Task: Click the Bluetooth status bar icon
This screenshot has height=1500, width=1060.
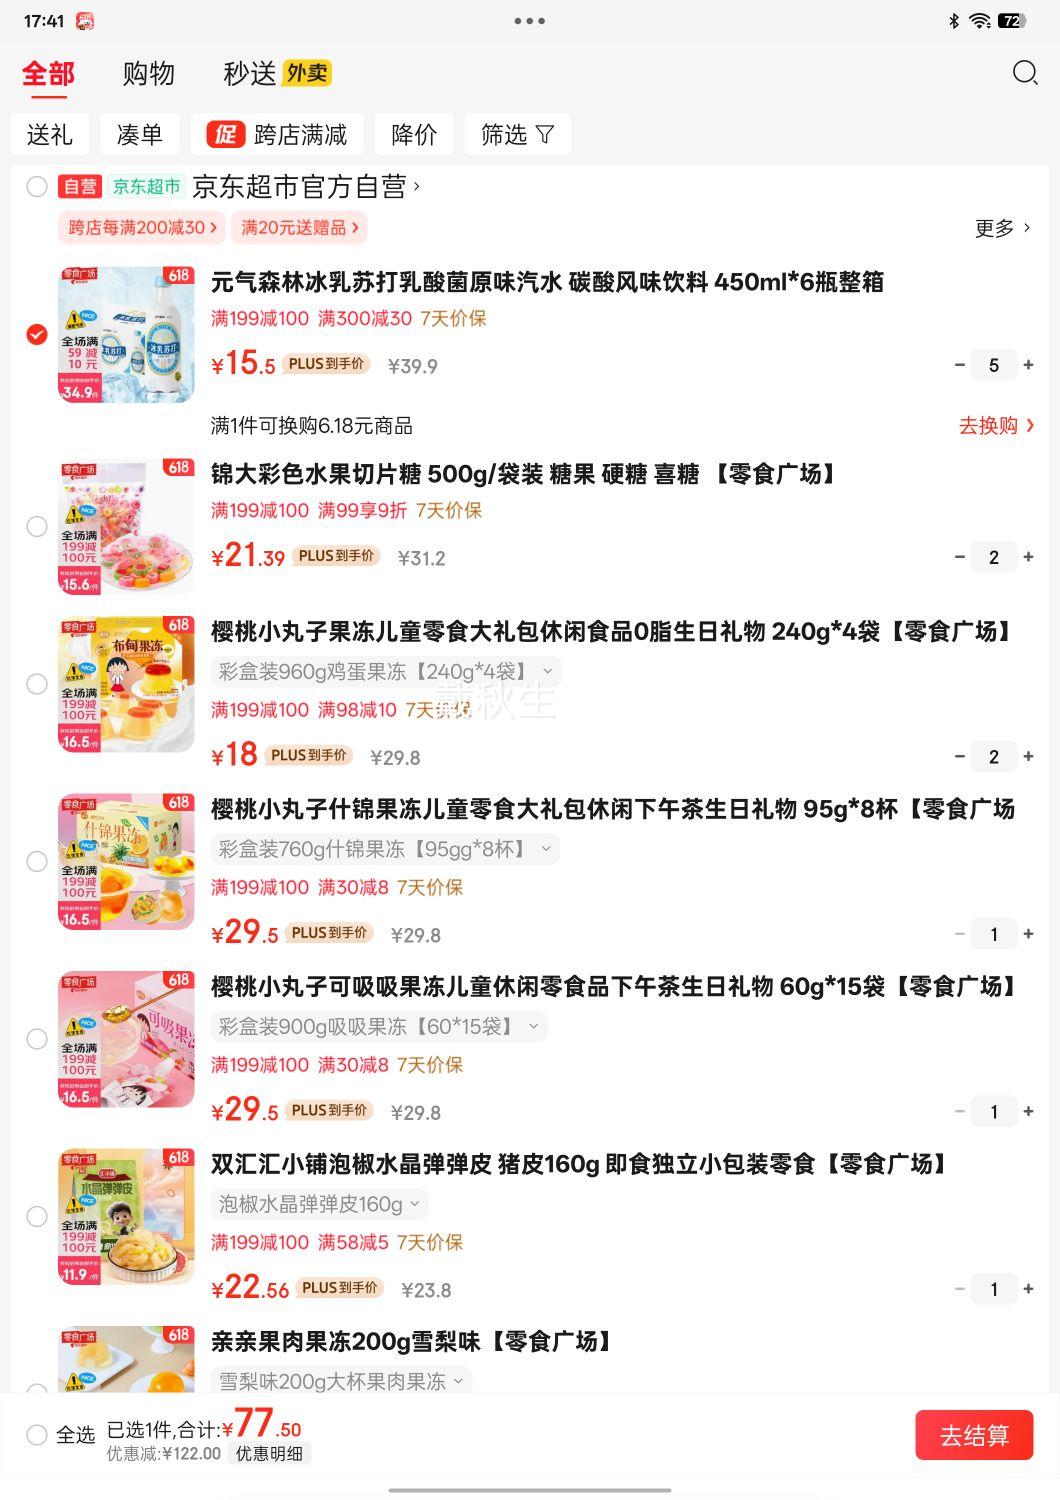Action: pyautogui.click(x=953, y=21)
